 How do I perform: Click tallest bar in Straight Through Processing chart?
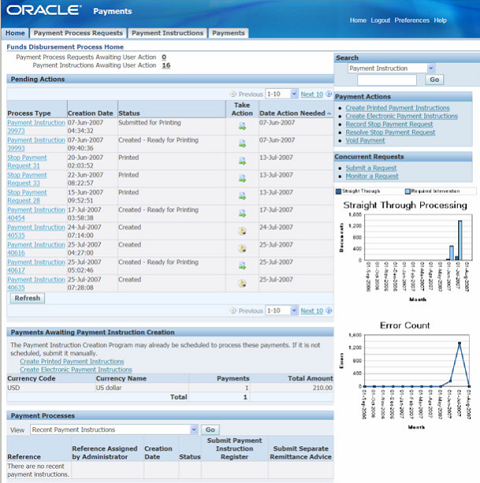(x=460, y=240)
